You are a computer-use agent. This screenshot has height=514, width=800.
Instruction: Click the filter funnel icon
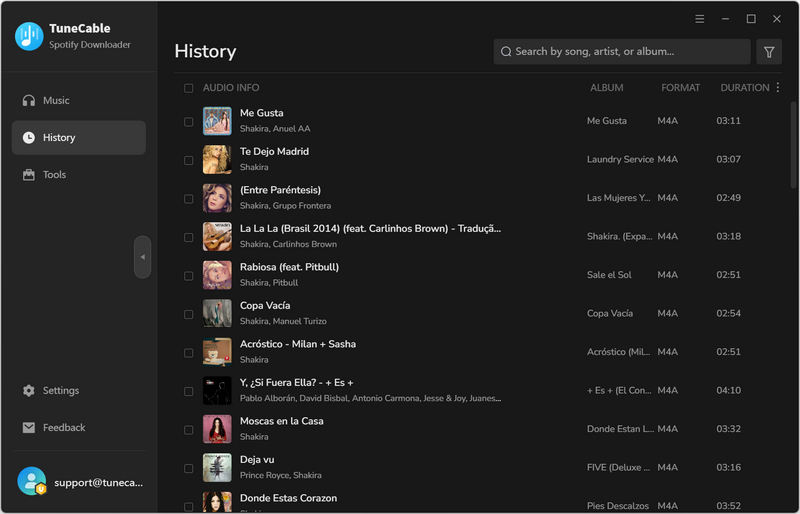[x=769, y=52]
